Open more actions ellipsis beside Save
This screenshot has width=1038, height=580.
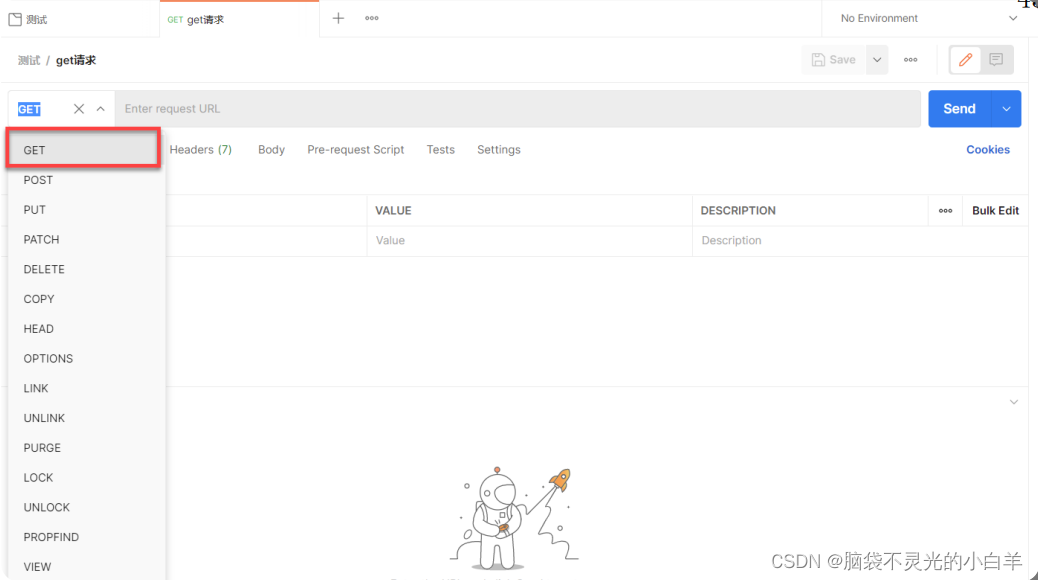click(911, 60)
